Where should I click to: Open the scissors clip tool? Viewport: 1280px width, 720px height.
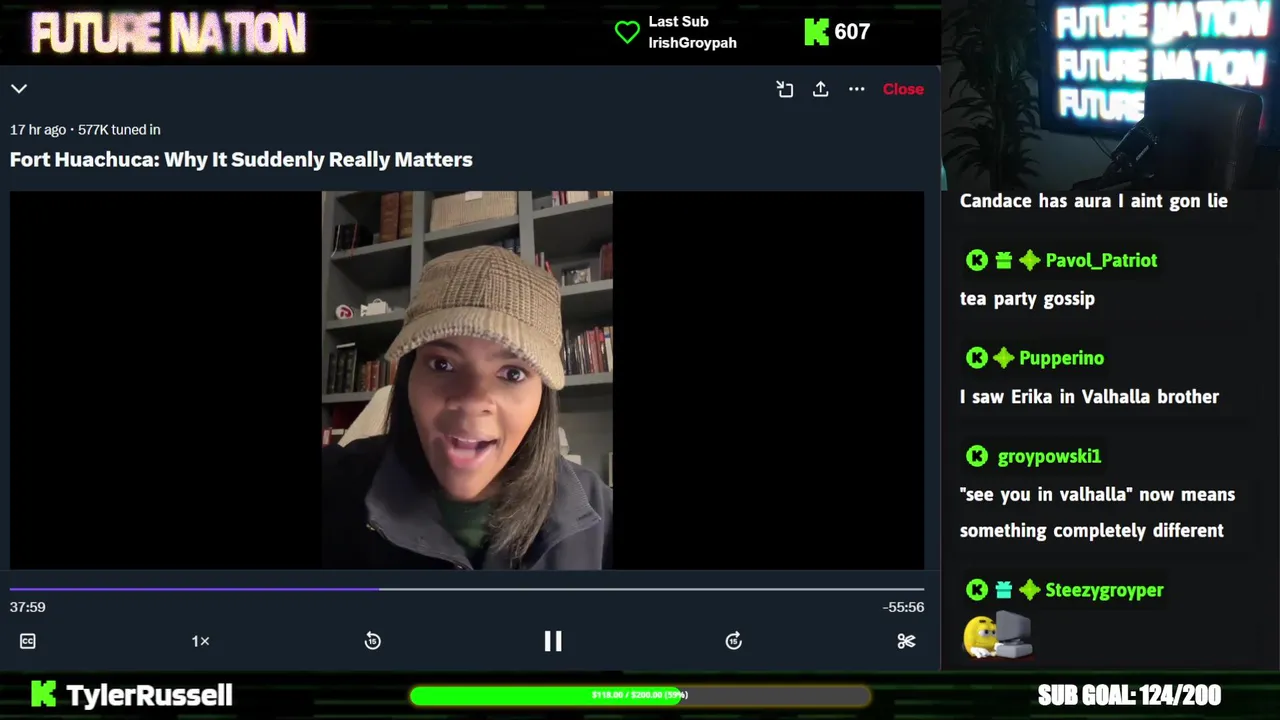906,641
